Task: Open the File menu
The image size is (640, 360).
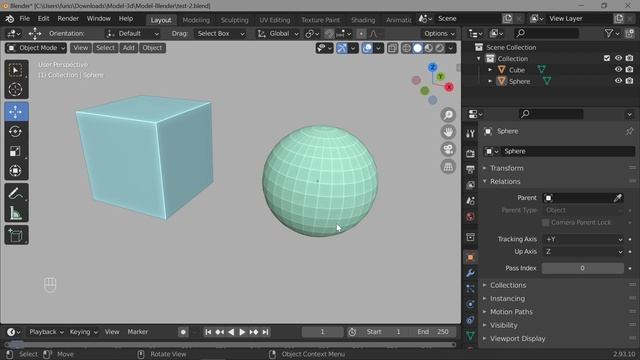Action: 24,19
